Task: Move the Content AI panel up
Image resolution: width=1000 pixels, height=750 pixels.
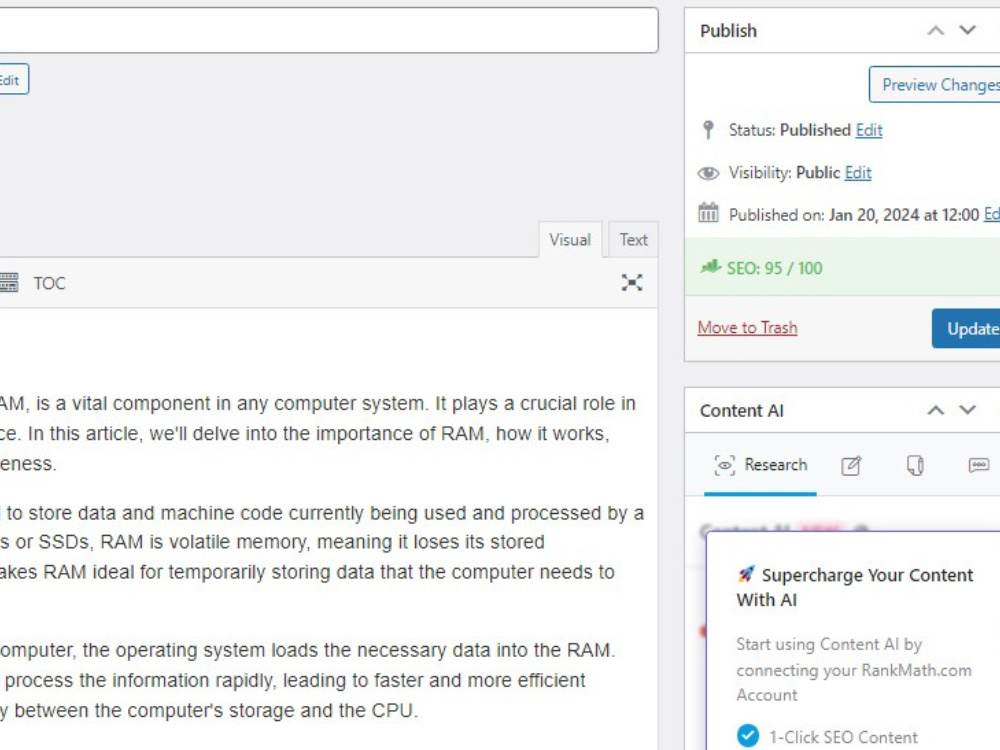Action: point(935,410)
